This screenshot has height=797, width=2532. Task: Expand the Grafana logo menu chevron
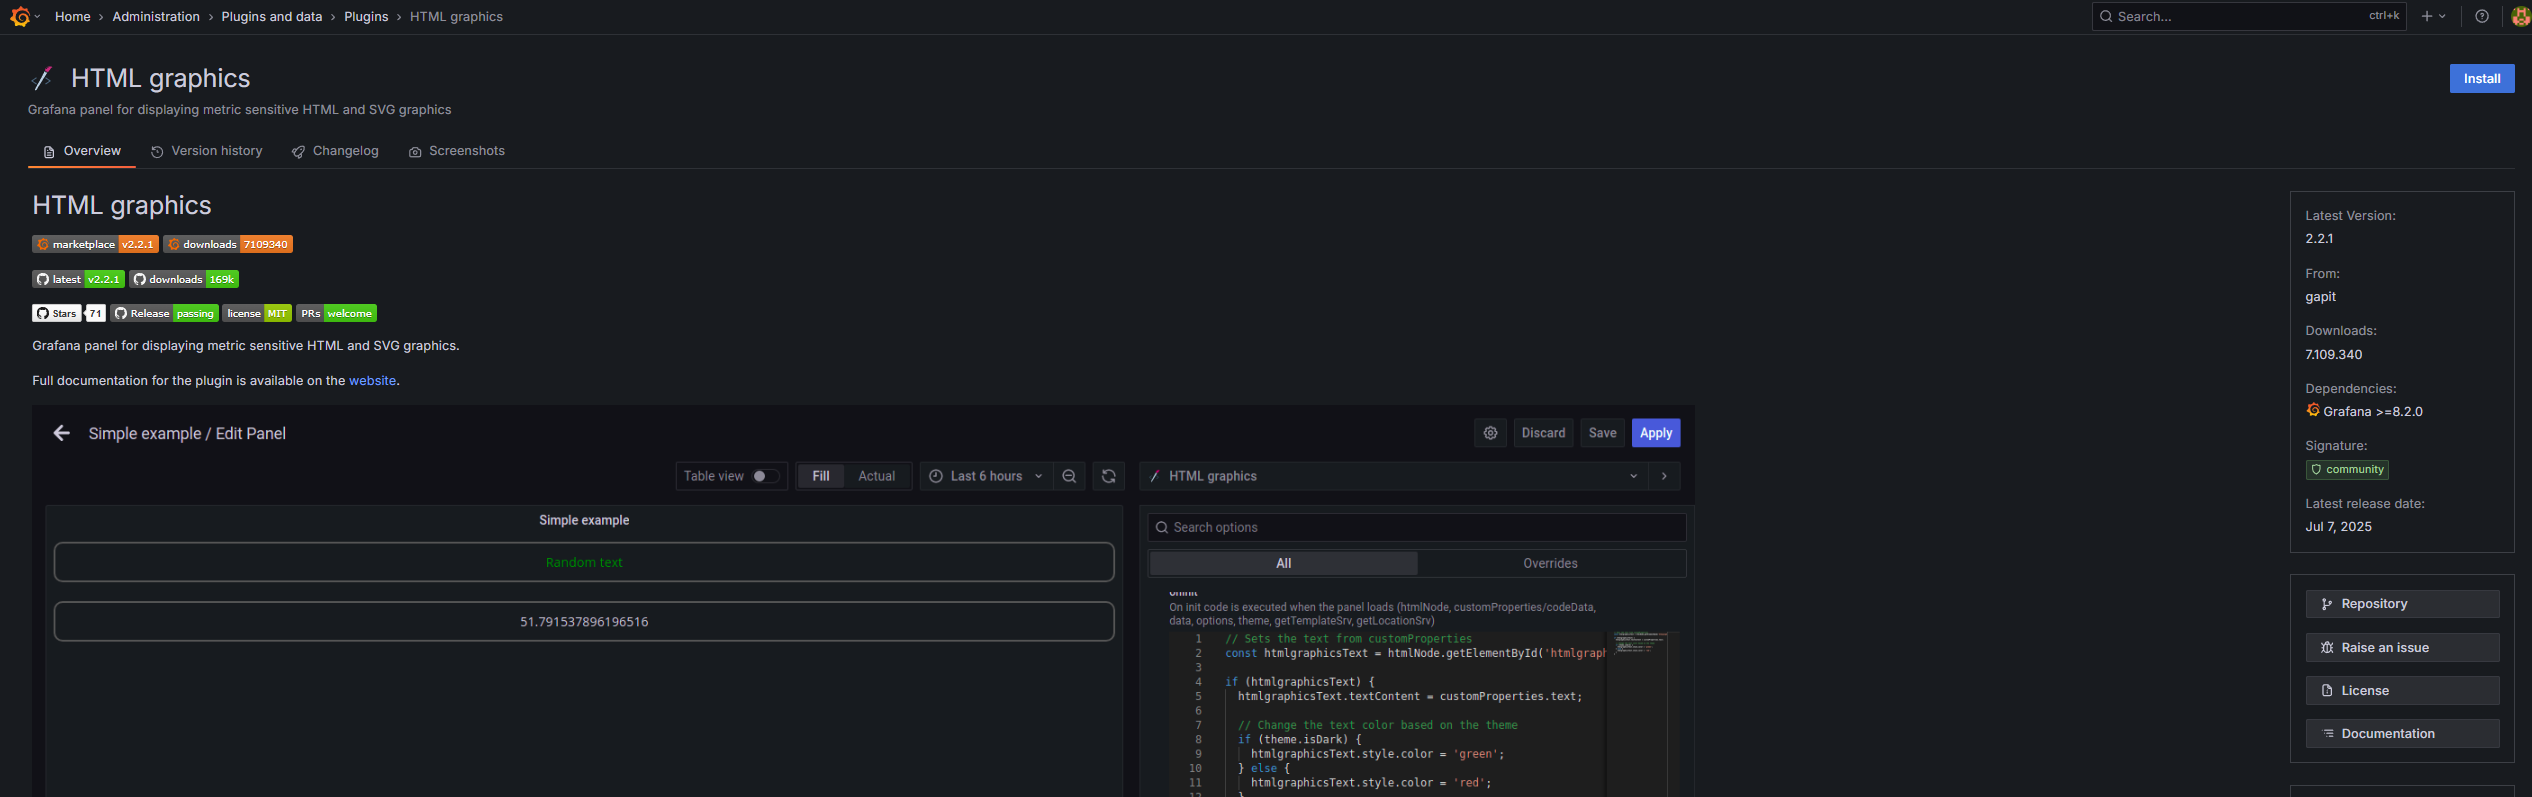[37, 16]
